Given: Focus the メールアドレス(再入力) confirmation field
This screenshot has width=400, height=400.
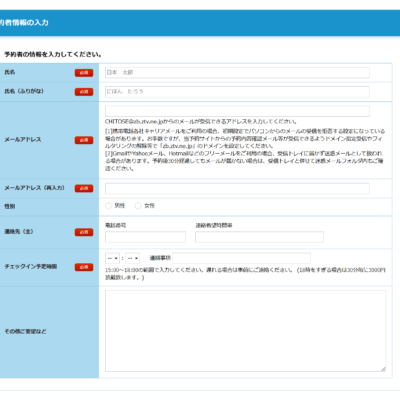Looking at the screenshot, I should (237, 188).
